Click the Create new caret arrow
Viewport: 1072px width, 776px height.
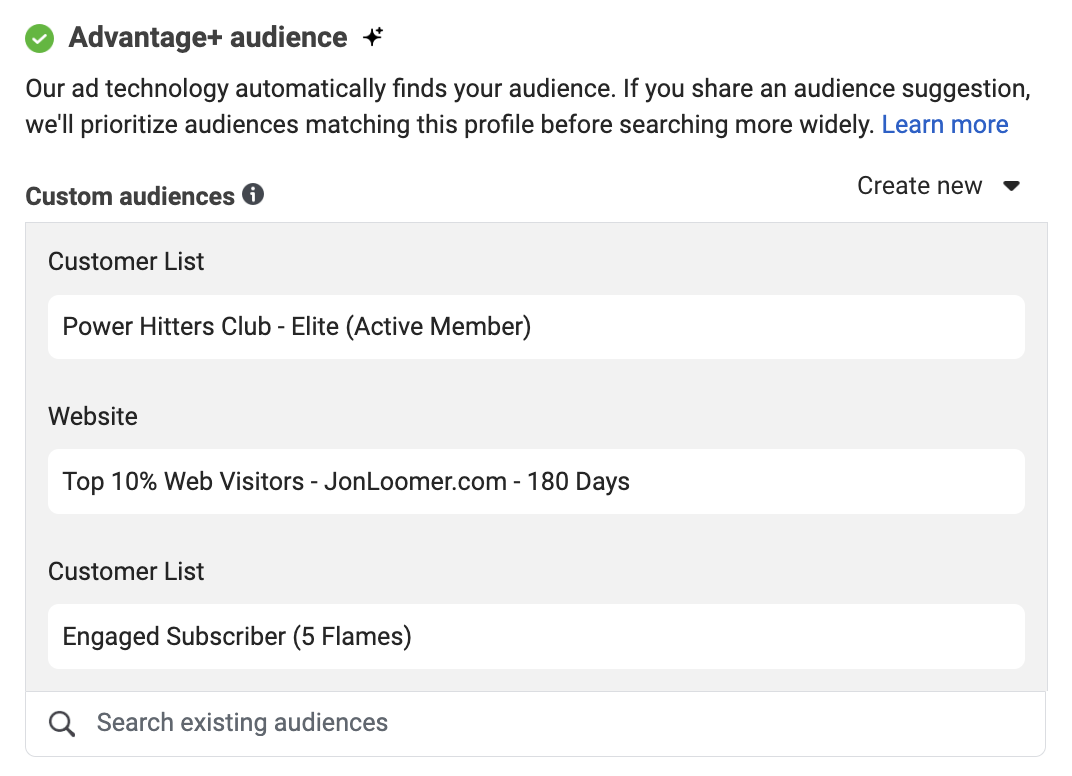pos(1011,186)
